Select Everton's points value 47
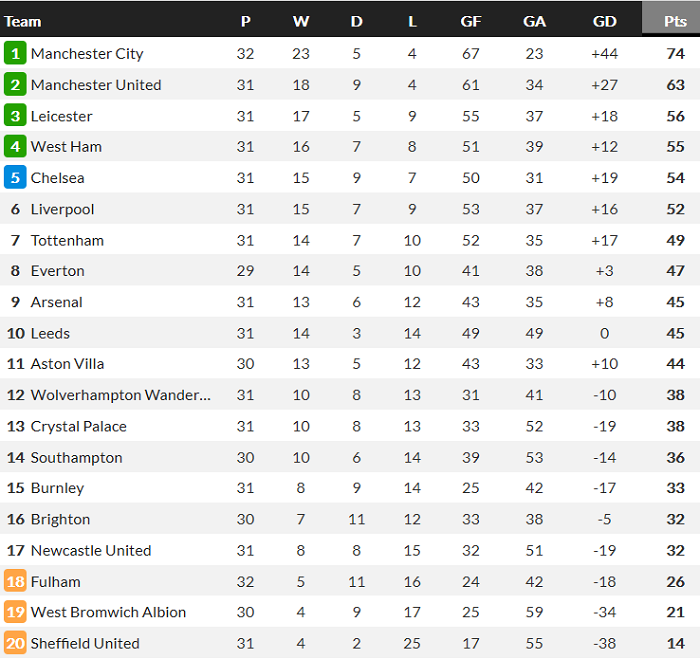This screenshot has width=700, height=659. (x=675, y=271)
